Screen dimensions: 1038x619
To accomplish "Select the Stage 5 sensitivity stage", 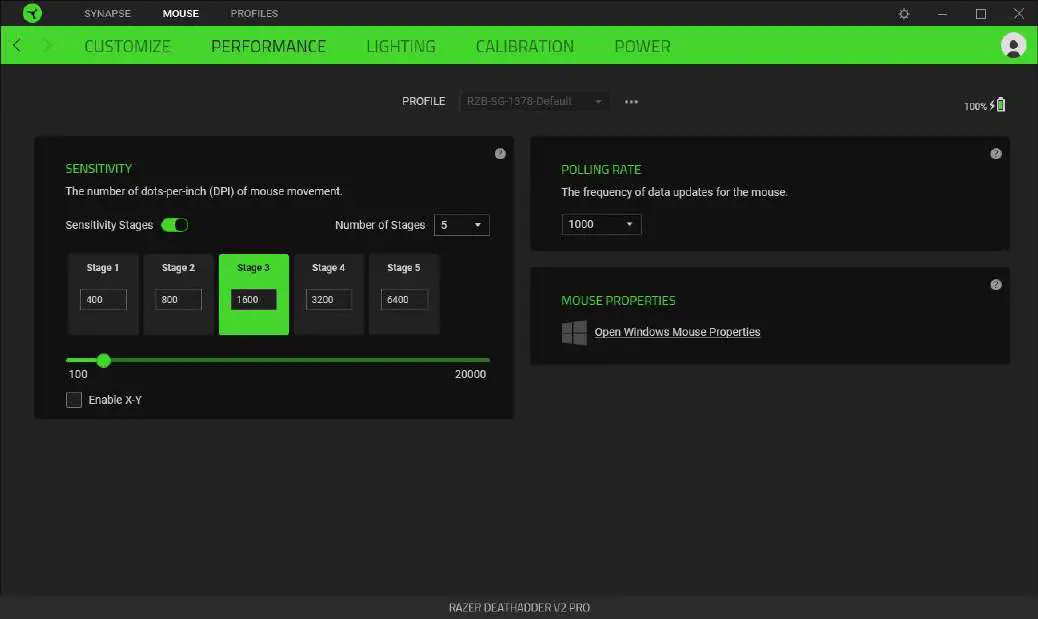I will click(x=404, y=294).
